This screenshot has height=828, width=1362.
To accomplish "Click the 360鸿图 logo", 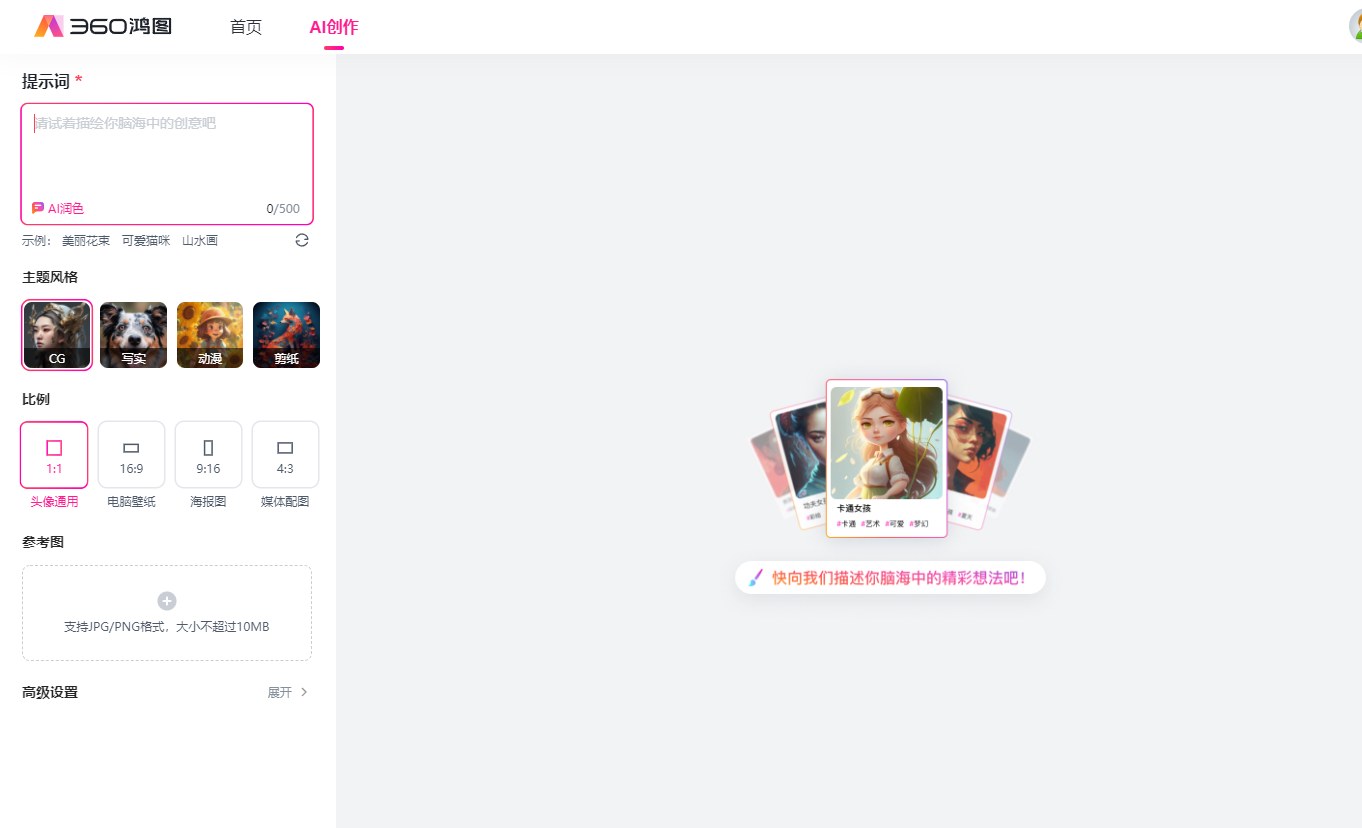I will pos(103,26).
